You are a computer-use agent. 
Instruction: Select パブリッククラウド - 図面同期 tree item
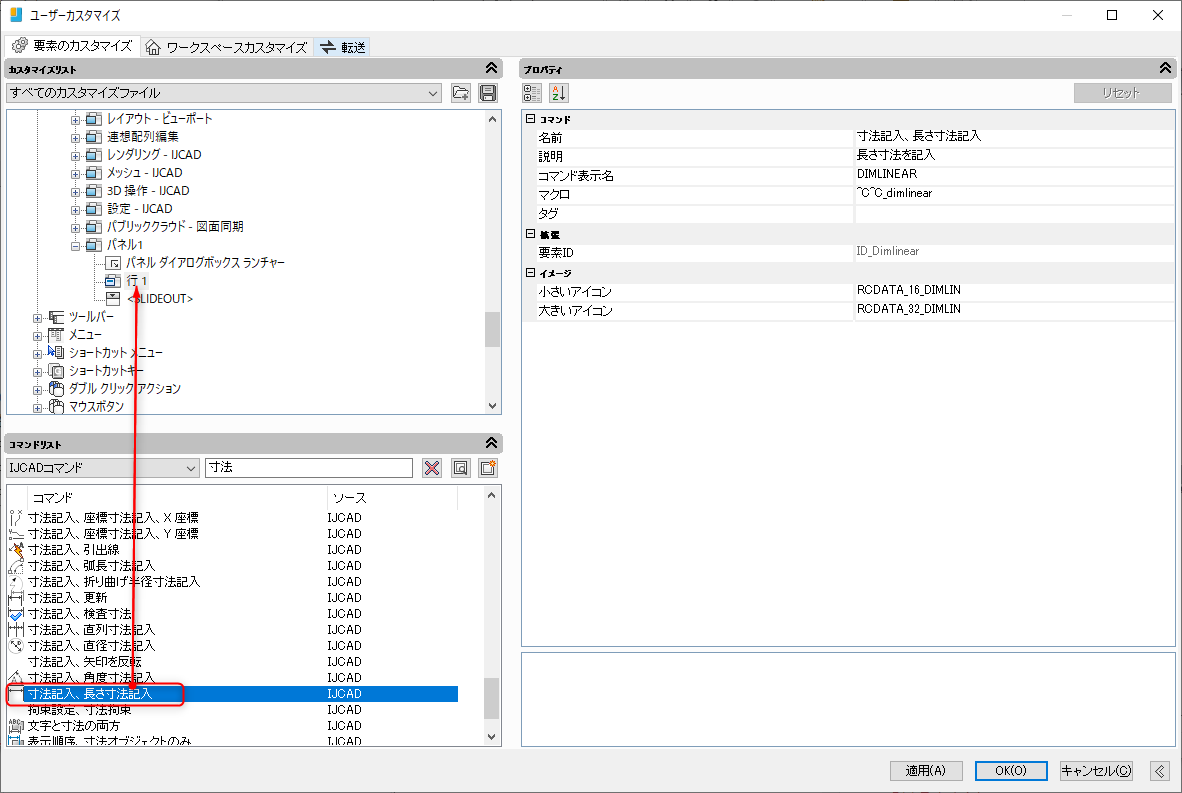(175, 227)
